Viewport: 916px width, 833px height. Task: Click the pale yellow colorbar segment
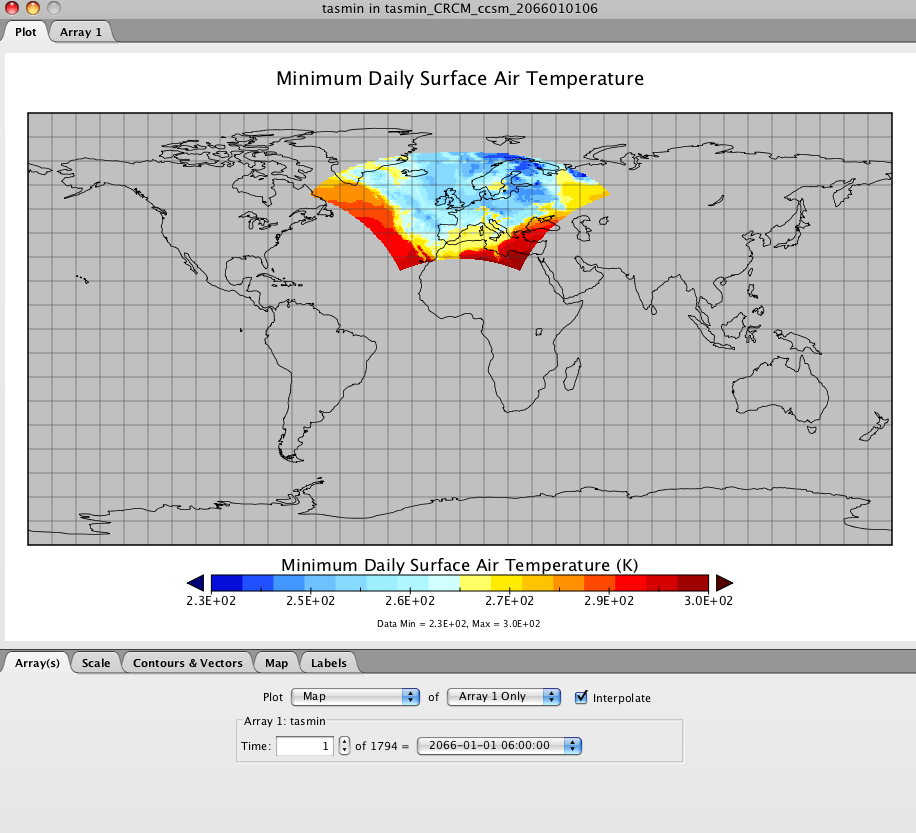tap(475, 583)
